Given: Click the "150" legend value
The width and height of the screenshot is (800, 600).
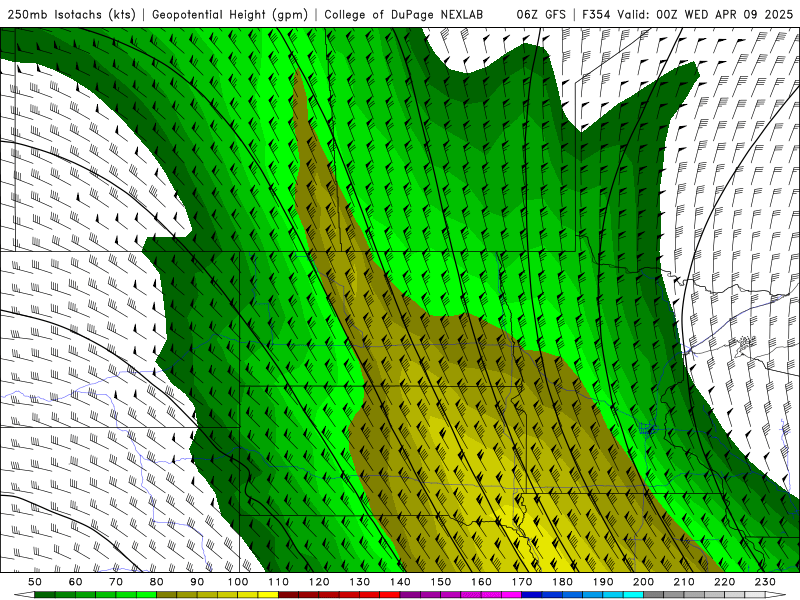Looking at the screenshot, I should [x=441, y=582].
